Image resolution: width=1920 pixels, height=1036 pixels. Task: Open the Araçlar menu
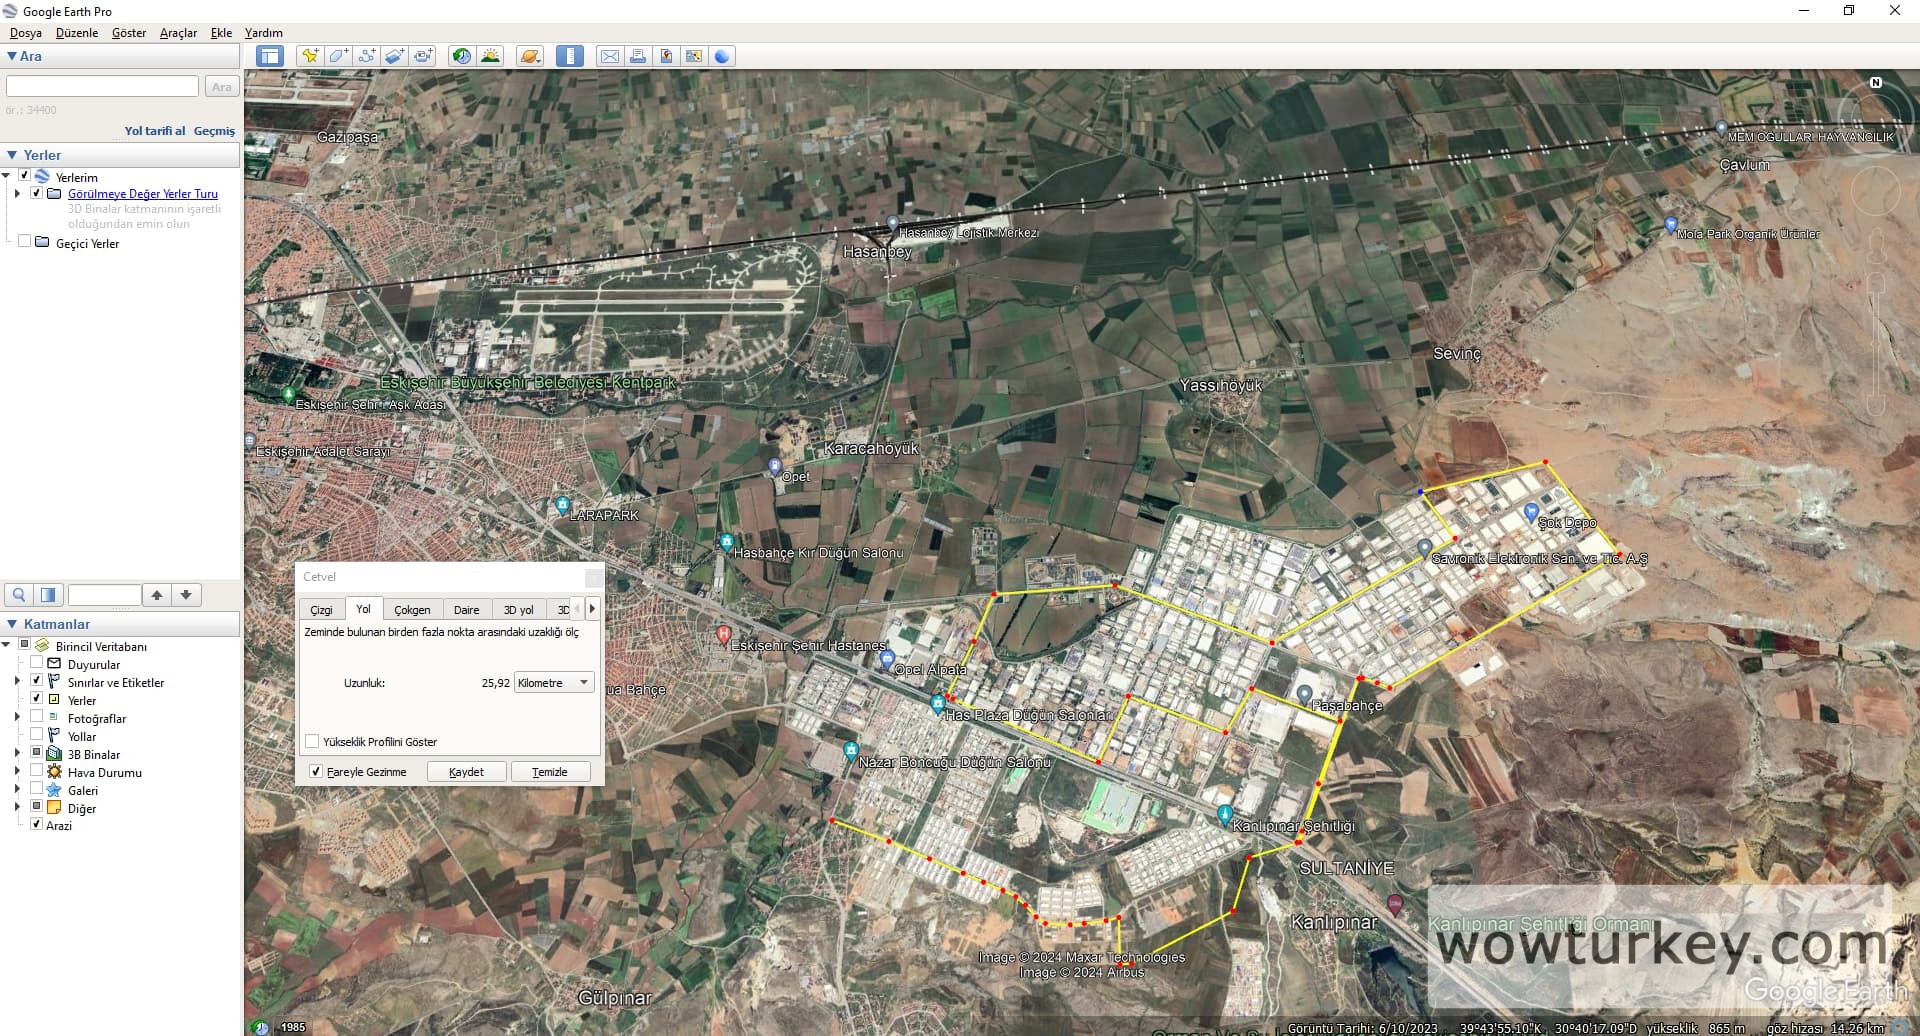click(178, 33)
